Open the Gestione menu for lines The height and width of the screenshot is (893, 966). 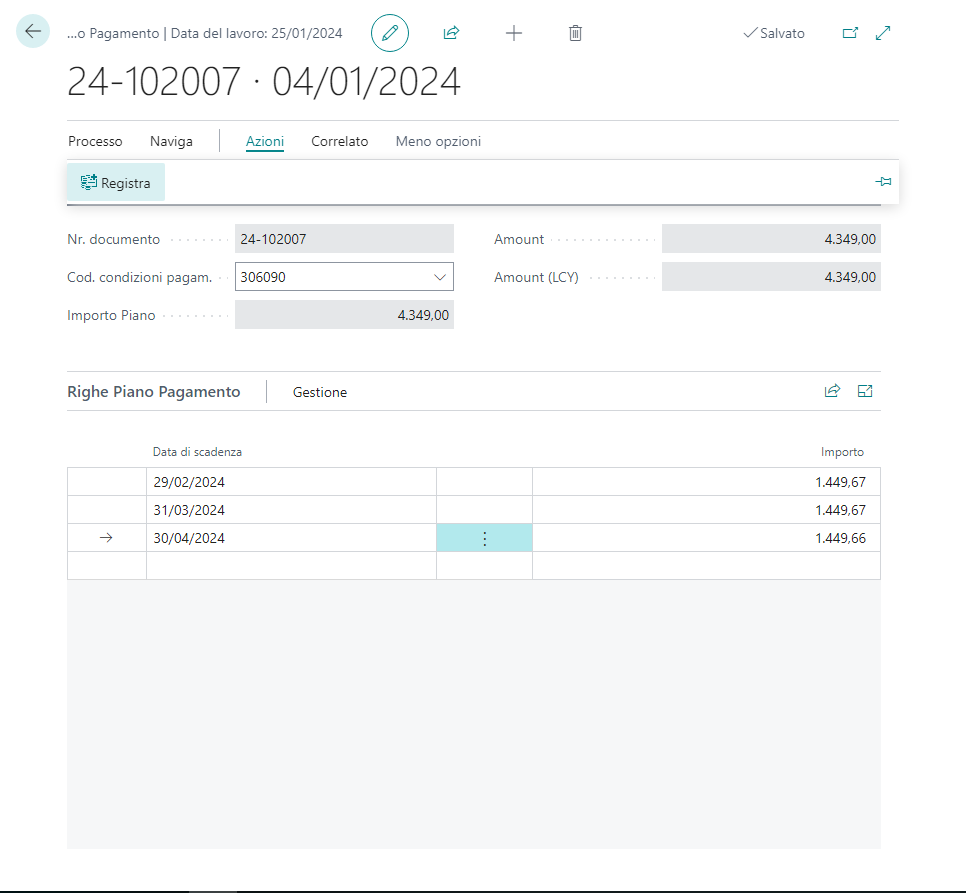320,392
